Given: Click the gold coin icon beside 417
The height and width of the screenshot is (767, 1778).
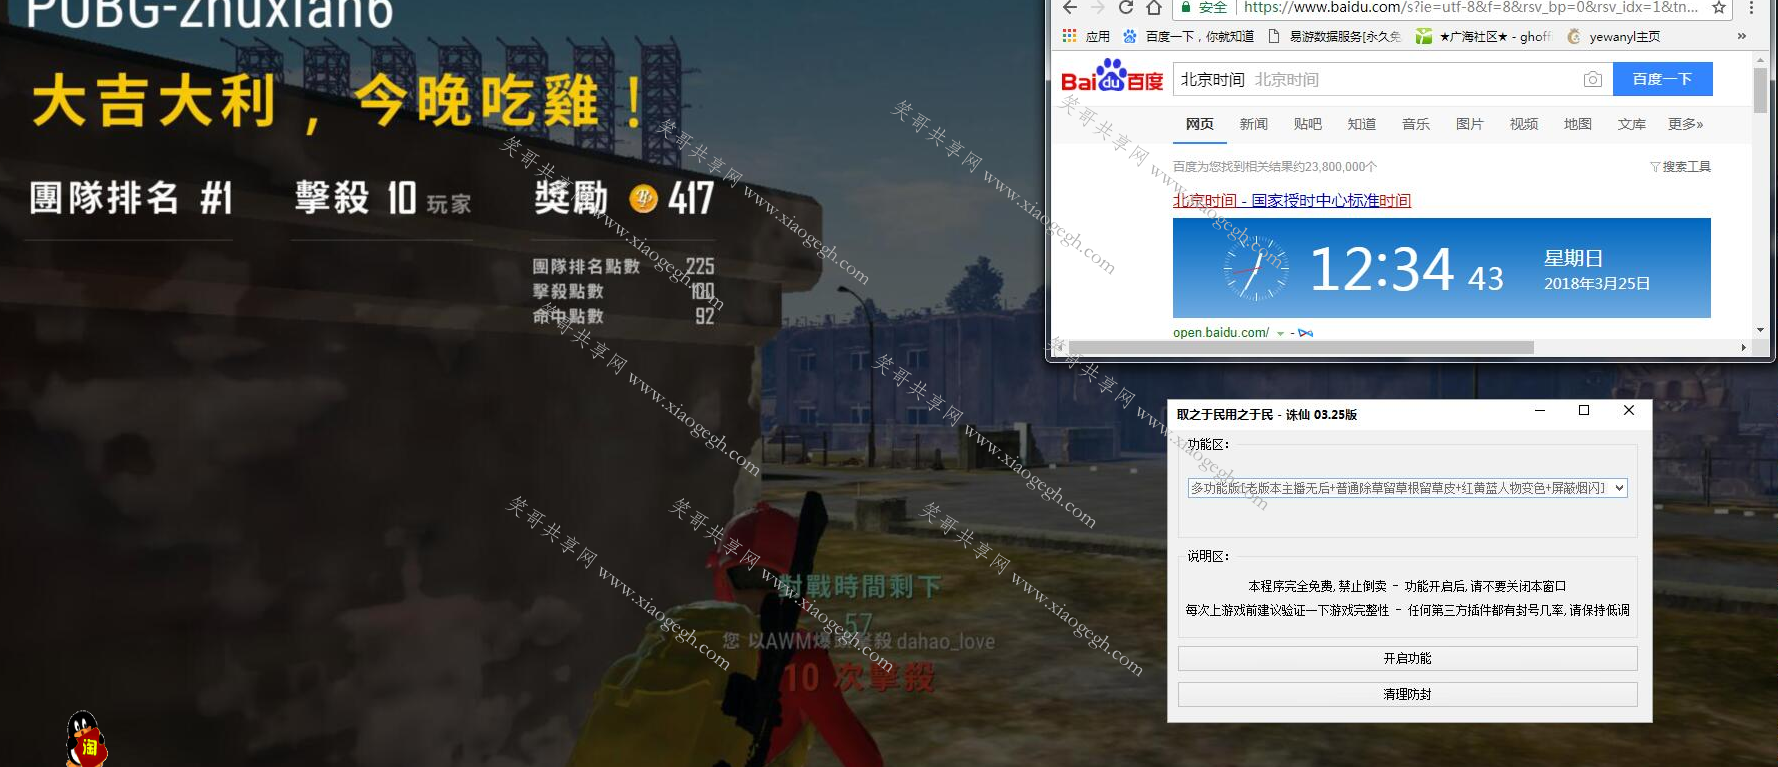Looking at the screenshot, I should click(x=643, y=198).
